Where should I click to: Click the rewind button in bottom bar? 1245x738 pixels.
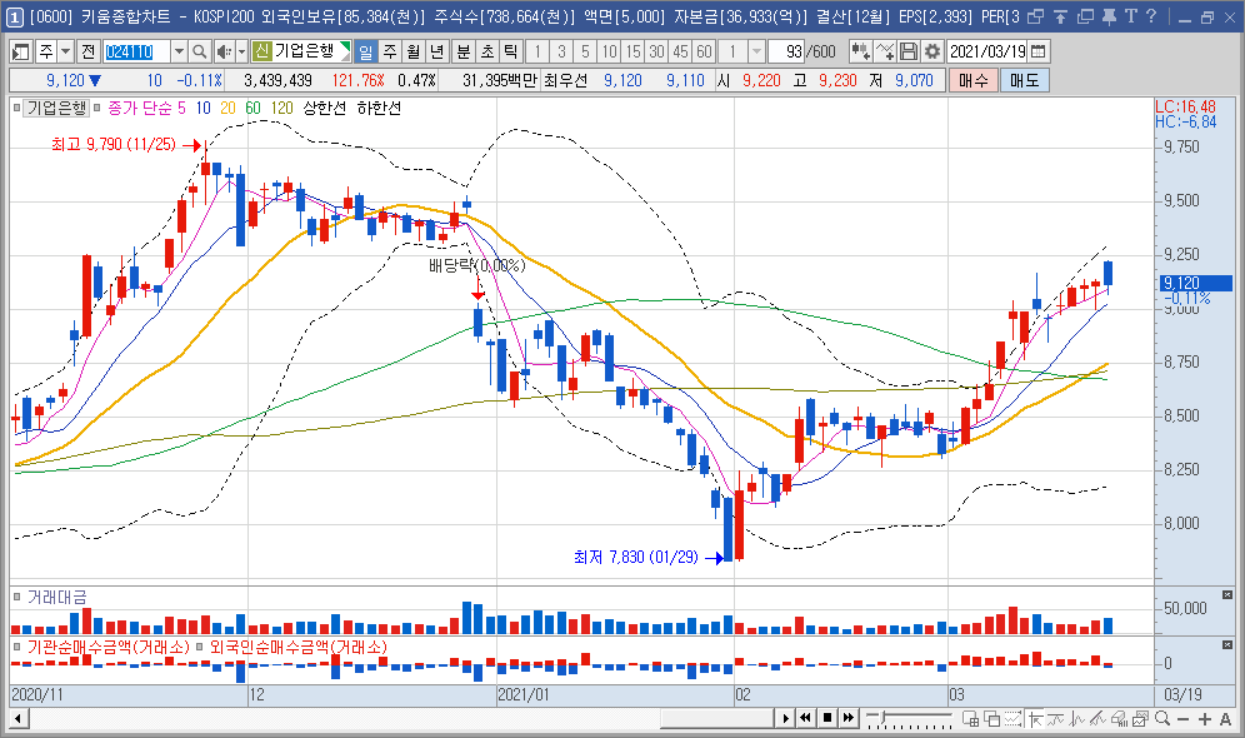point(806,718)
